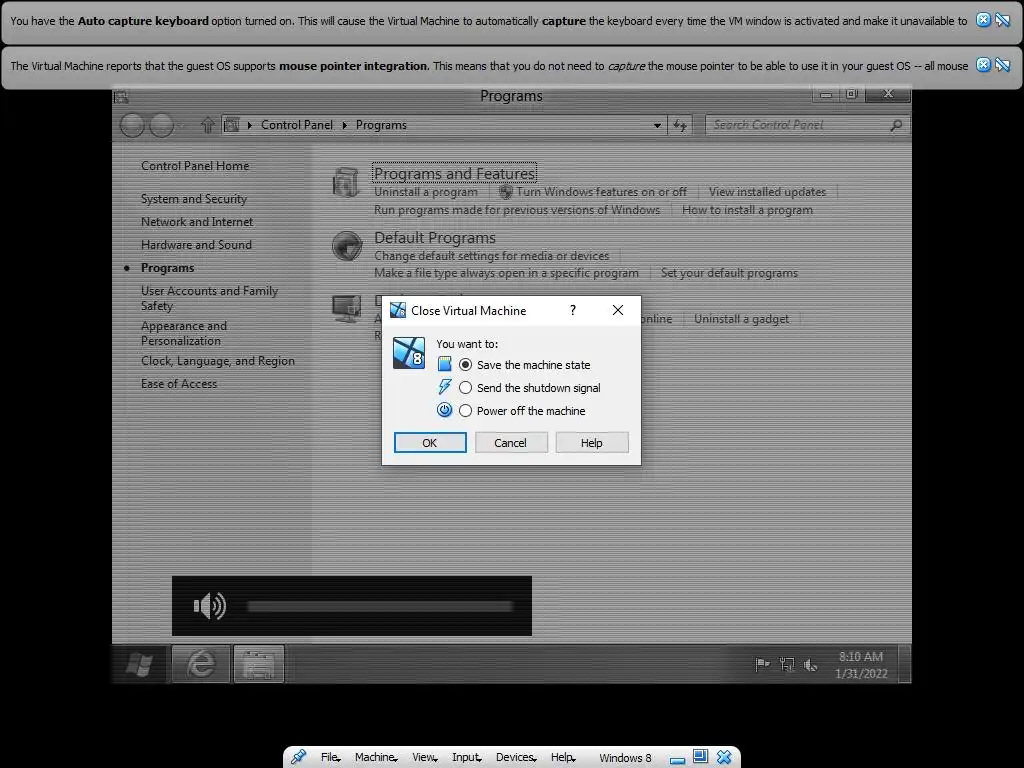Viewport: 1024px width, 768px height.
Task: Click the address bar refresh icon
Action: tap(680, 125)
